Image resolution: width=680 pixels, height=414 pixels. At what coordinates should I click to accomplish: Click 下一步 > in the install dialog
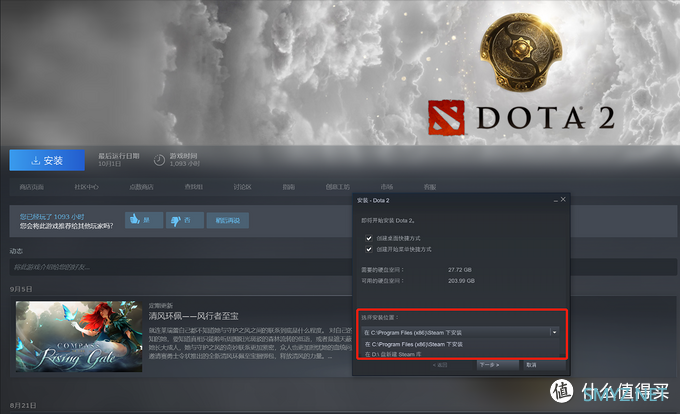coord(498,365)
